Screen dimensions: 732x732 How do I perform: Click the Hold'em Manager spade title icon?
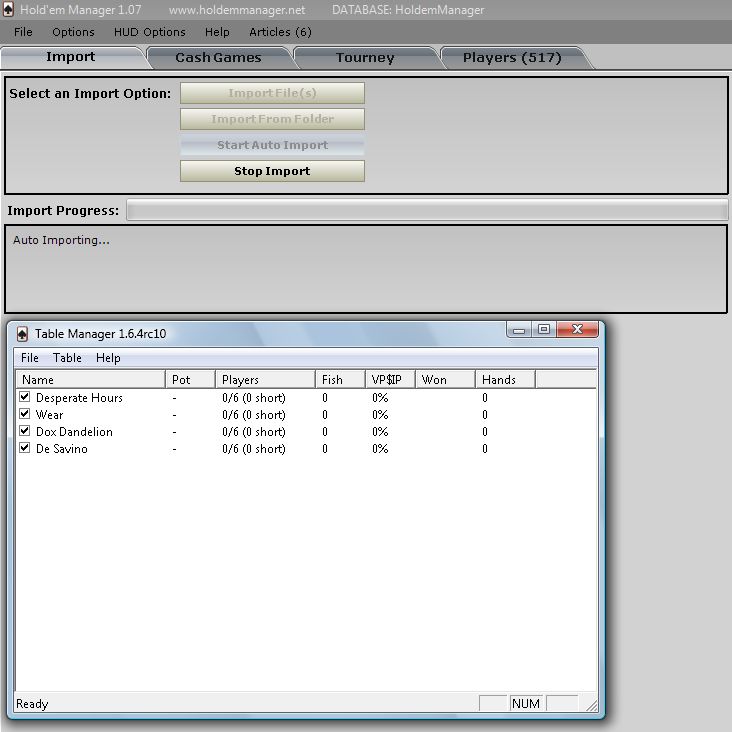click(8, 9)
